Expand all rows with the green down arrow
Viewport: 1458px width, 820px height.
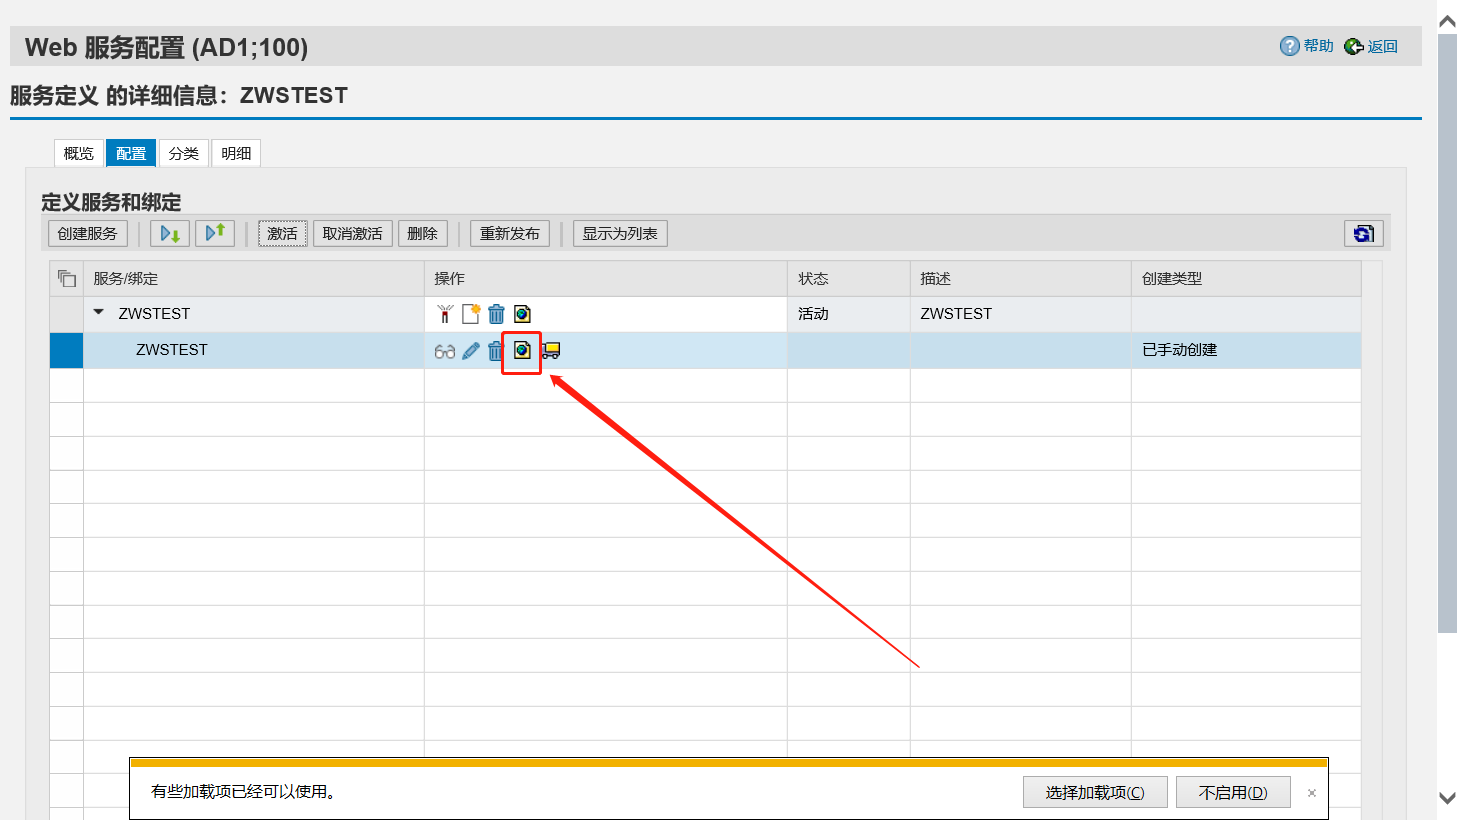(169, 232)
